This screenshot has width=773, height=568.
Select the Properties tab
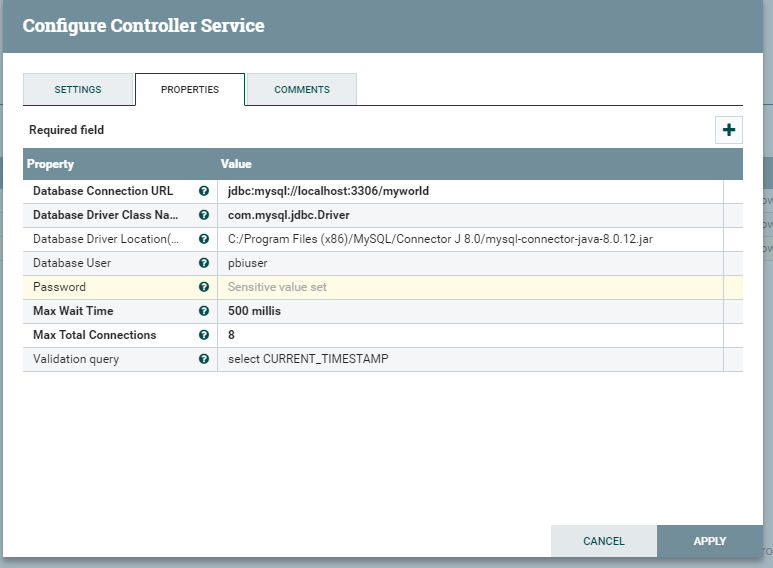point(190,89)
